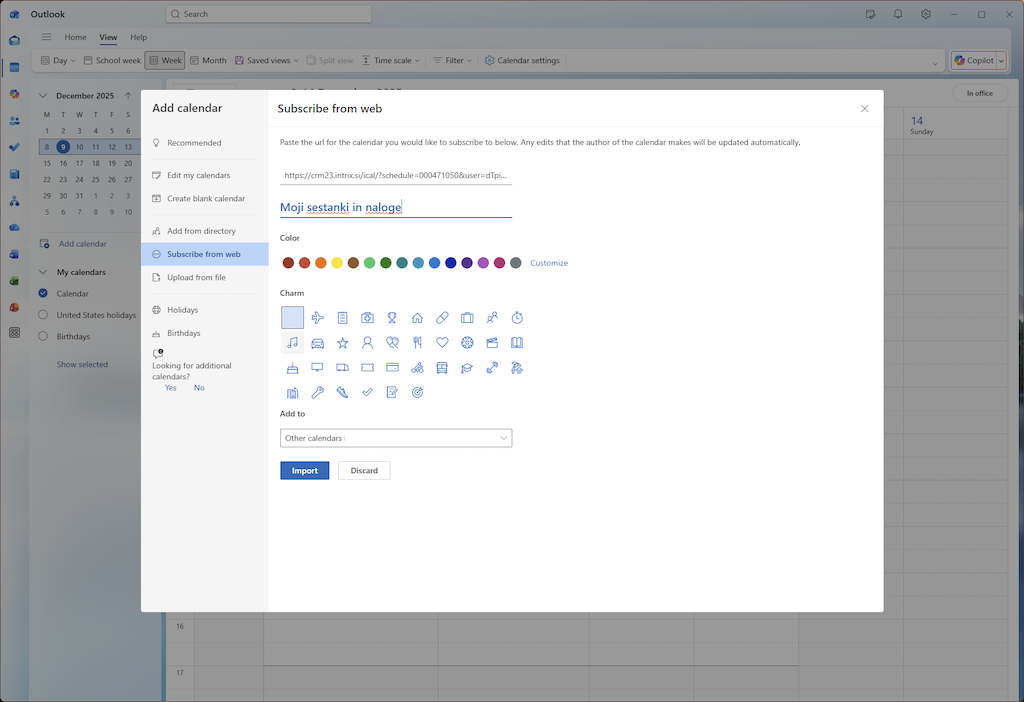Click the Import button
Image resolution: width=1024 pixels, height=702 pixels.
[304, 470]
